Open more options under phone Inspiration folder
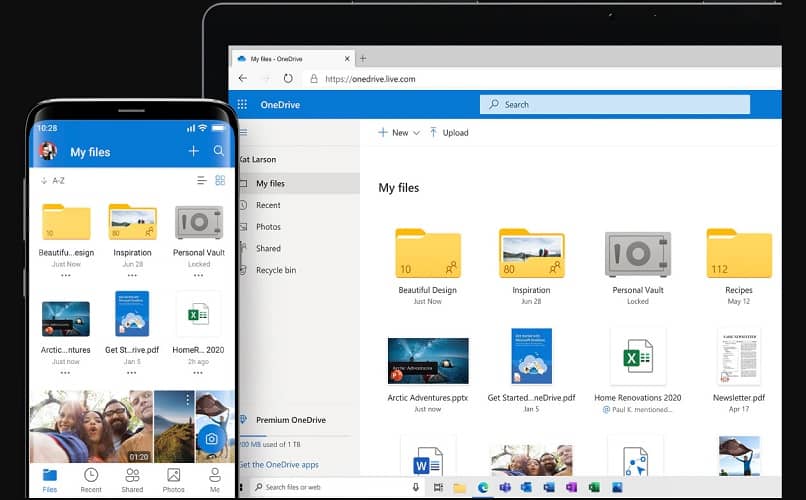 point(133,276)
